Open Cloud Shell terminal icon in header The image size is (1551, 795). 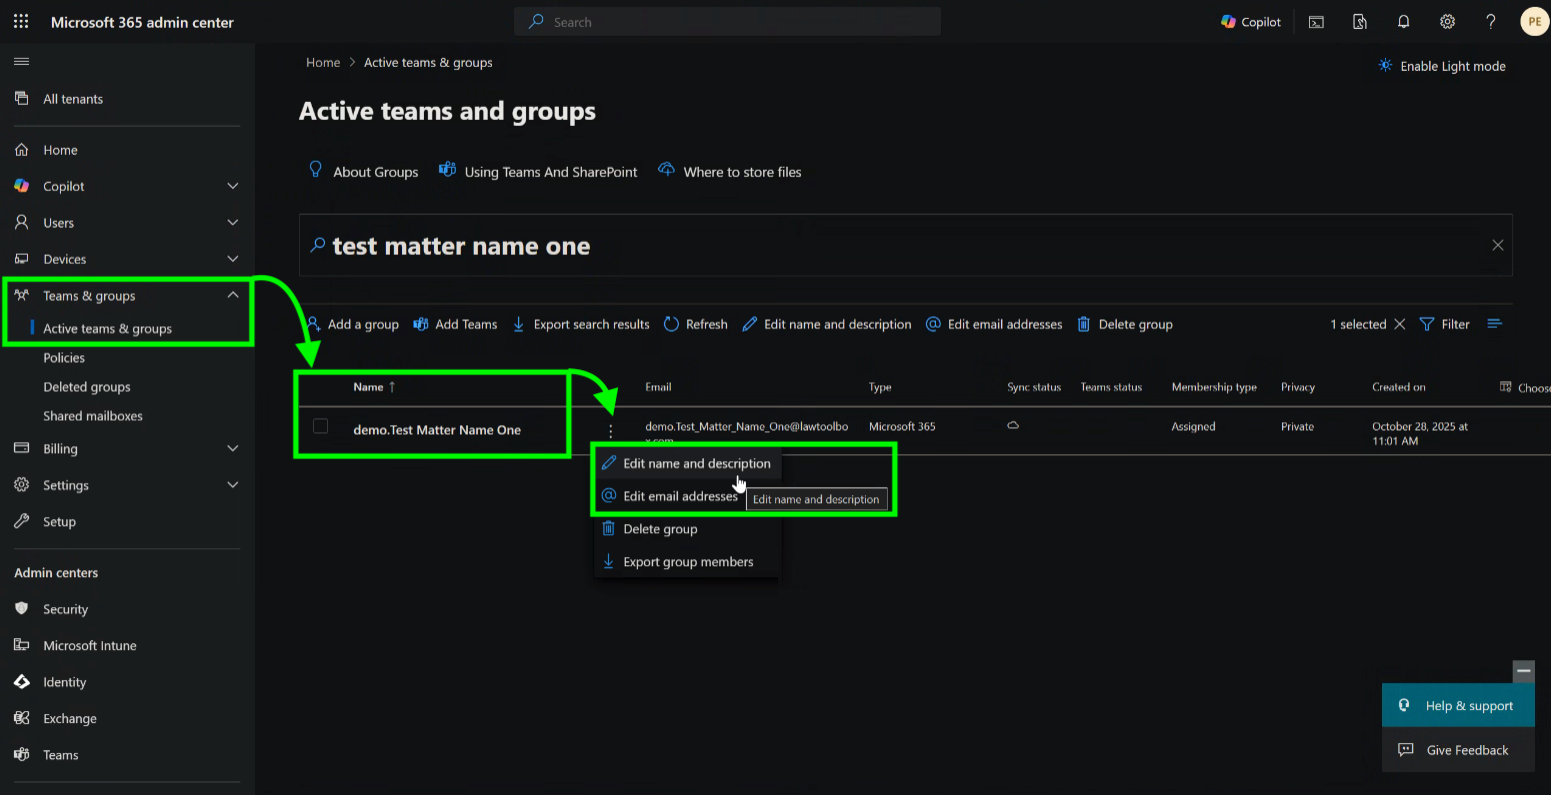click(1316, 22)
